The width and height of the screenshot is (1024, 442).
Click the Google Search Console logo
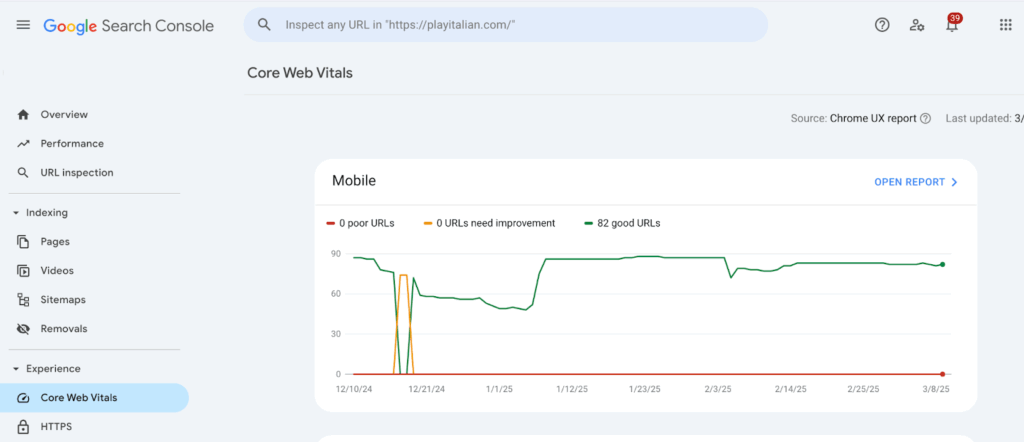129,25
